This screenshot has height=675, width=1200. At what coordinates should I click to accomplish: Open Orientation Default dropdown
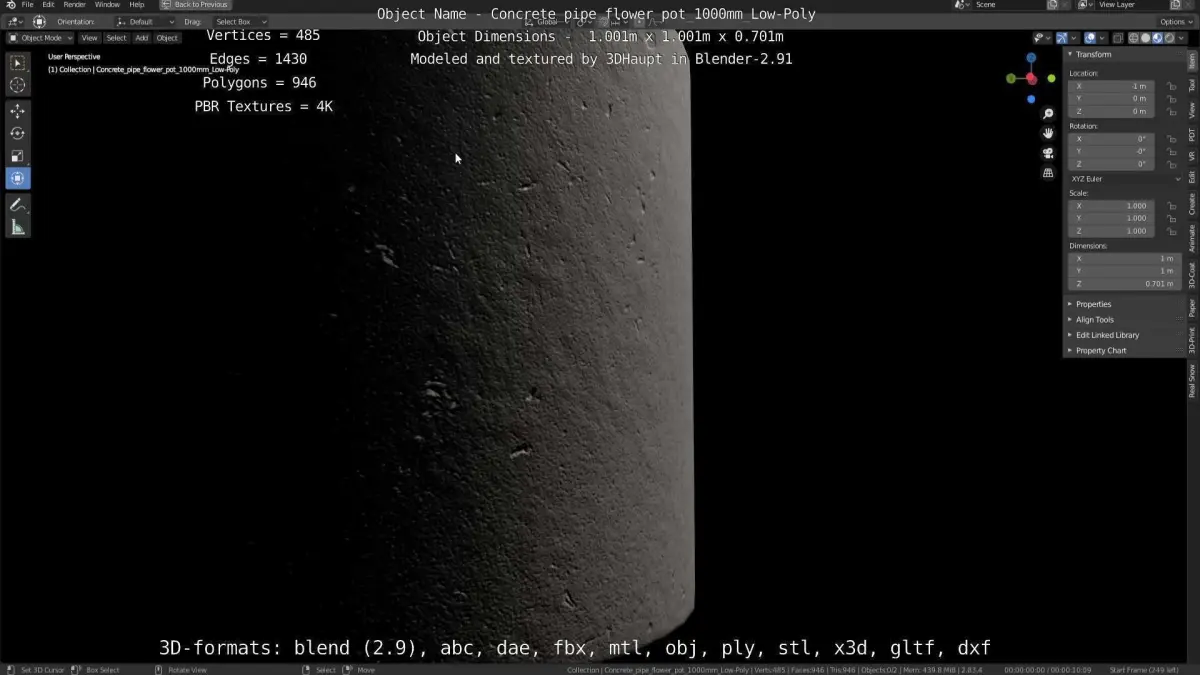point(145,21)
